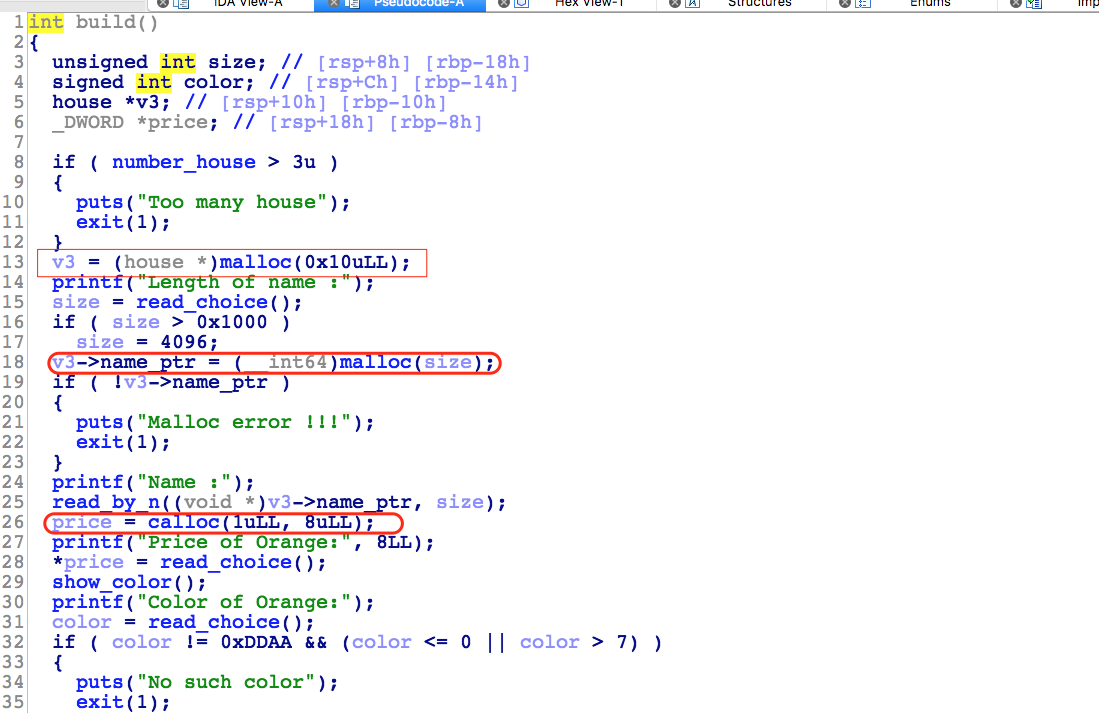Click the exit call on line 35
The height and width of the screenshot is (713, 1099).
click(100, 702)
